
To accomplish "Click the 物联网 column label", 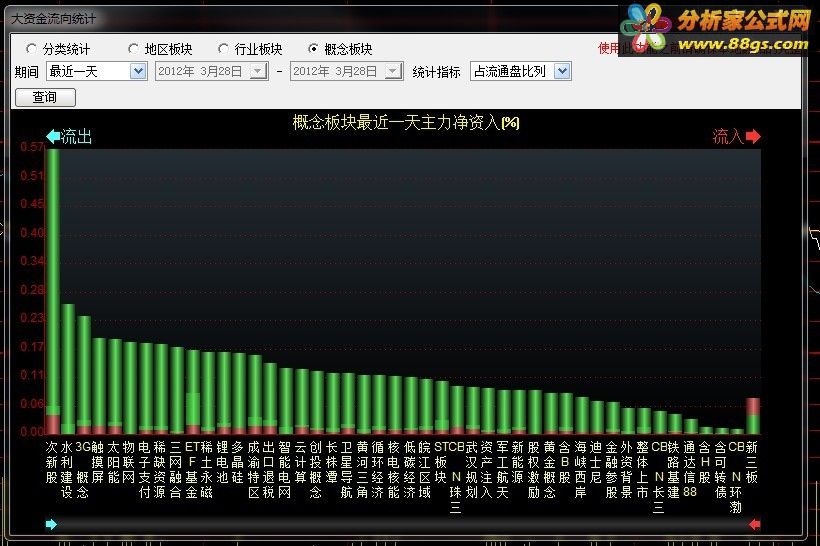I will point(129,462).
